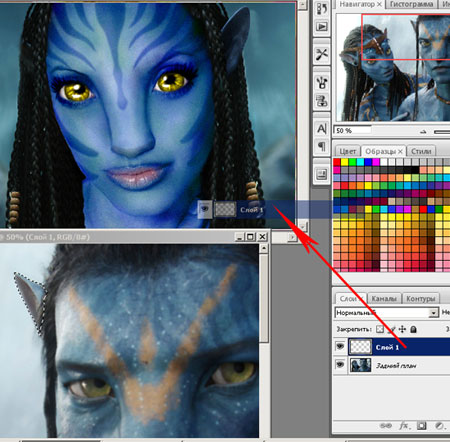
Task: Pick the red swatch
Action: tap(337, 162)
